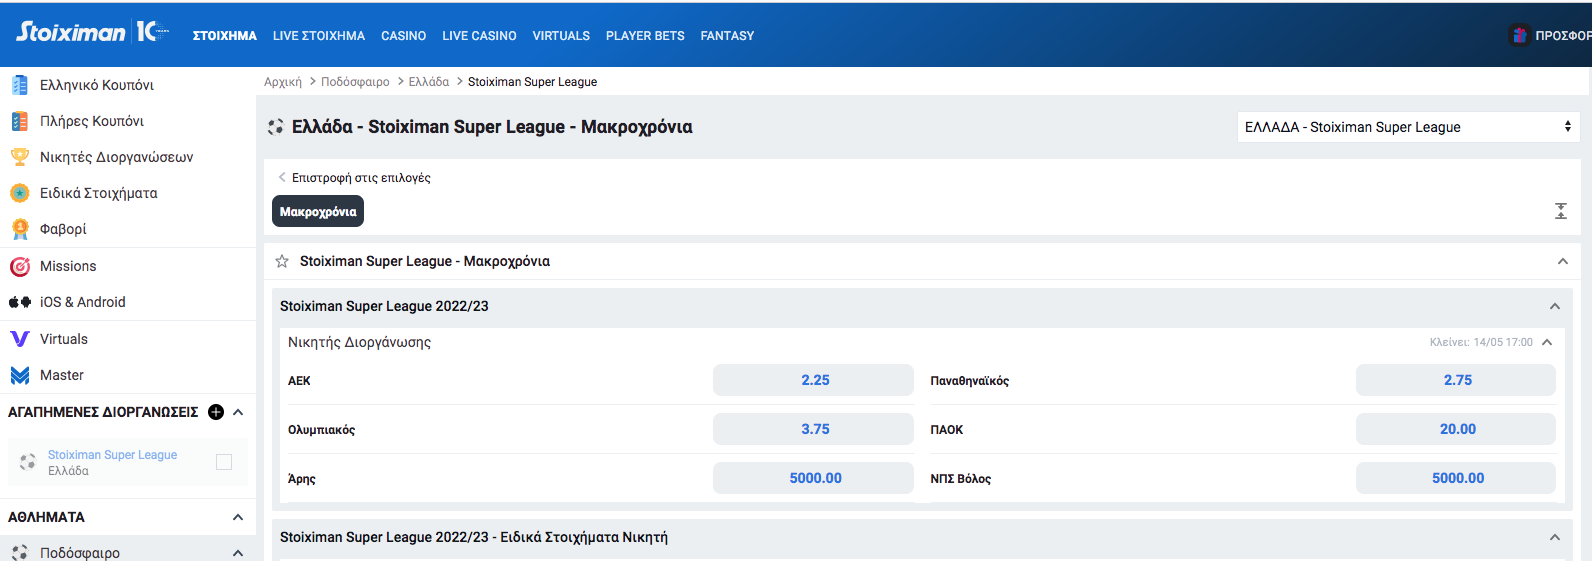This screenshot has width=1592, height=561.
Task: Click the ball icon in favorite Stoiximan Super League
Action: click(28, 462)
